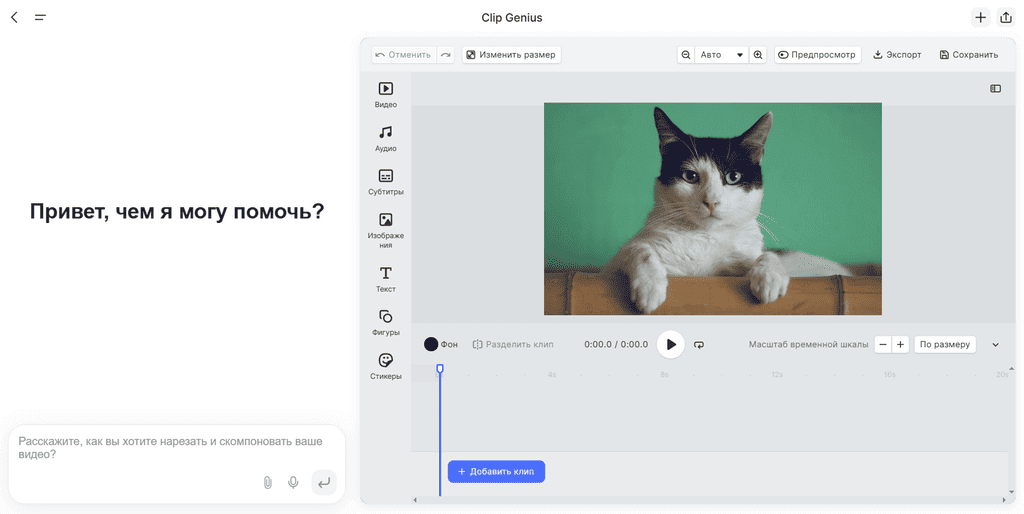Open the Фон background color swatch
The height and width of the screenshot is (514, 1024).
coord(431,344)
